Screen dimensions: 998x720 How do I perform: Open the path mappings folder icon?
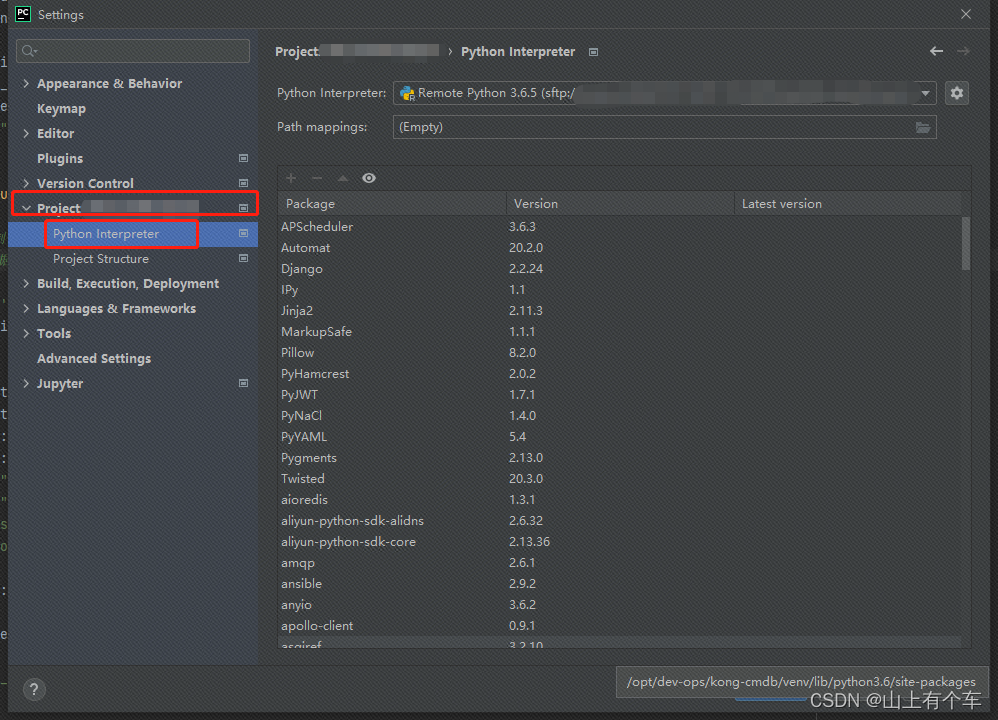point(923,127)
